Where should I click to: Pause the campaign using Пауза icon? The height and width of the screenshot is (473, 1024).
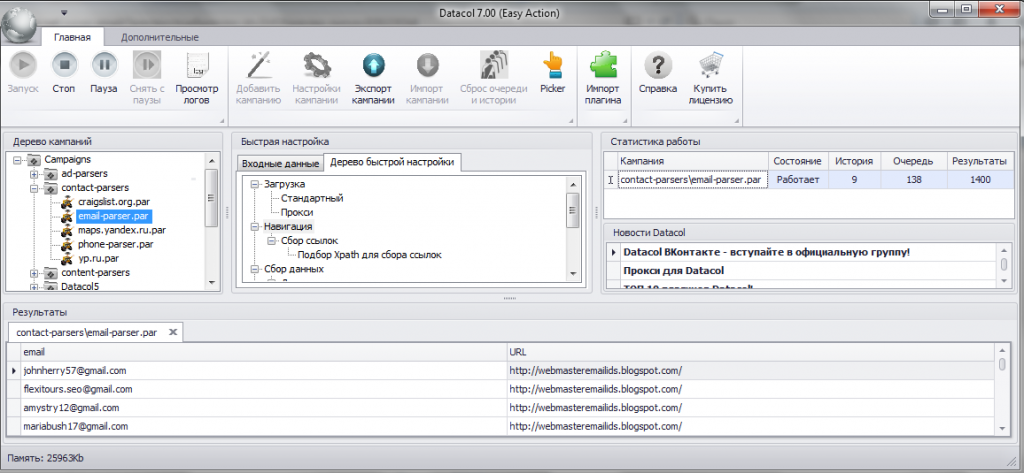pos(103,65)
